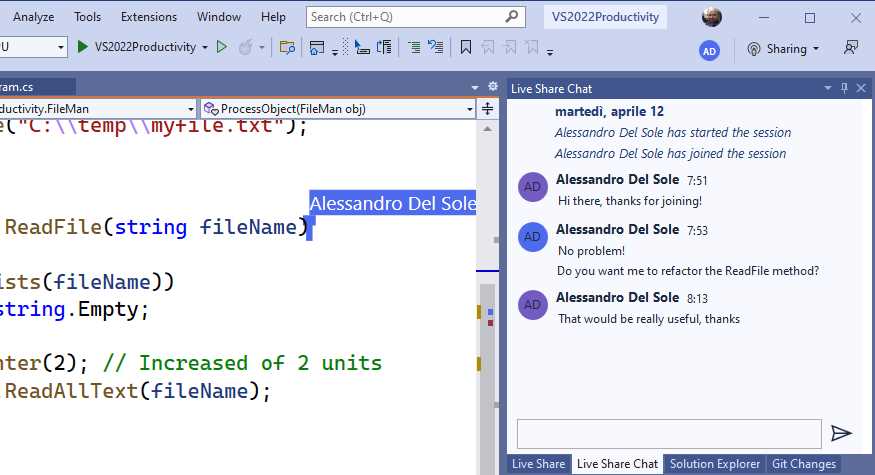Open the toolbar overflow options arrow
875x475 pixels.
[550, 52]
